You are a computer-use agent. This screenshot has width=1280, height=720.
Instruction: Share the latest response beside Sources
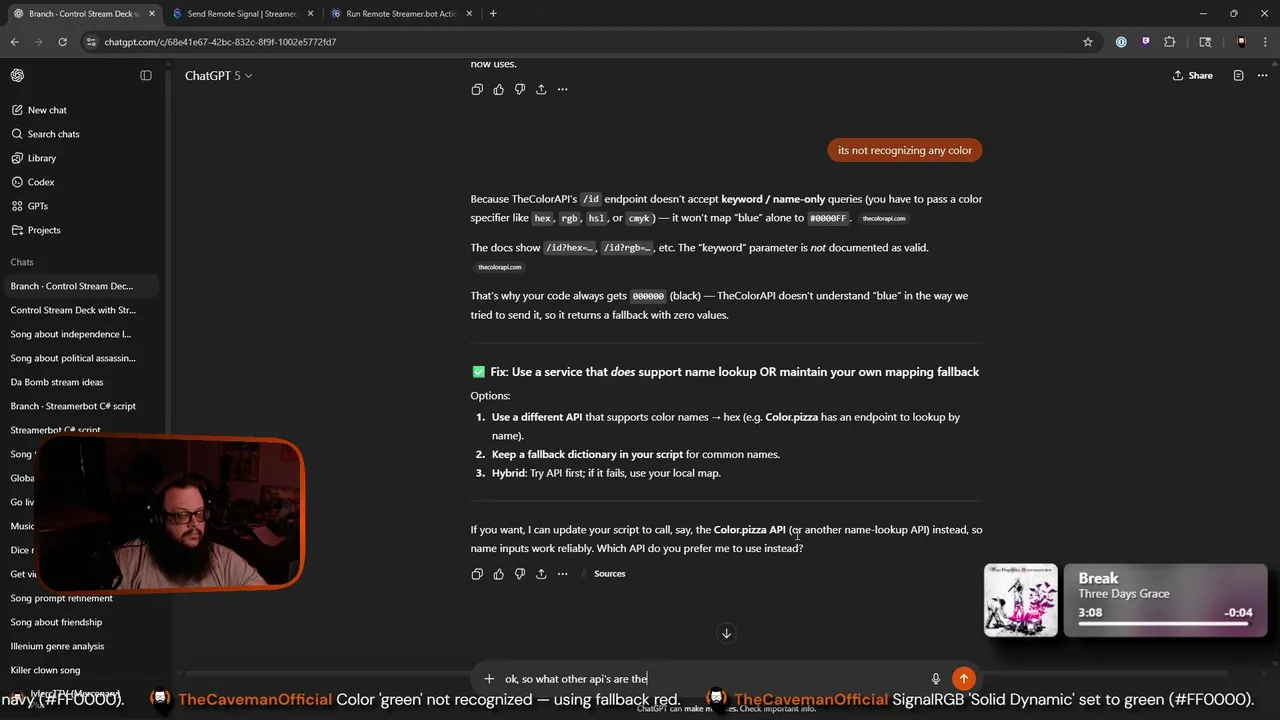[541, 574]
